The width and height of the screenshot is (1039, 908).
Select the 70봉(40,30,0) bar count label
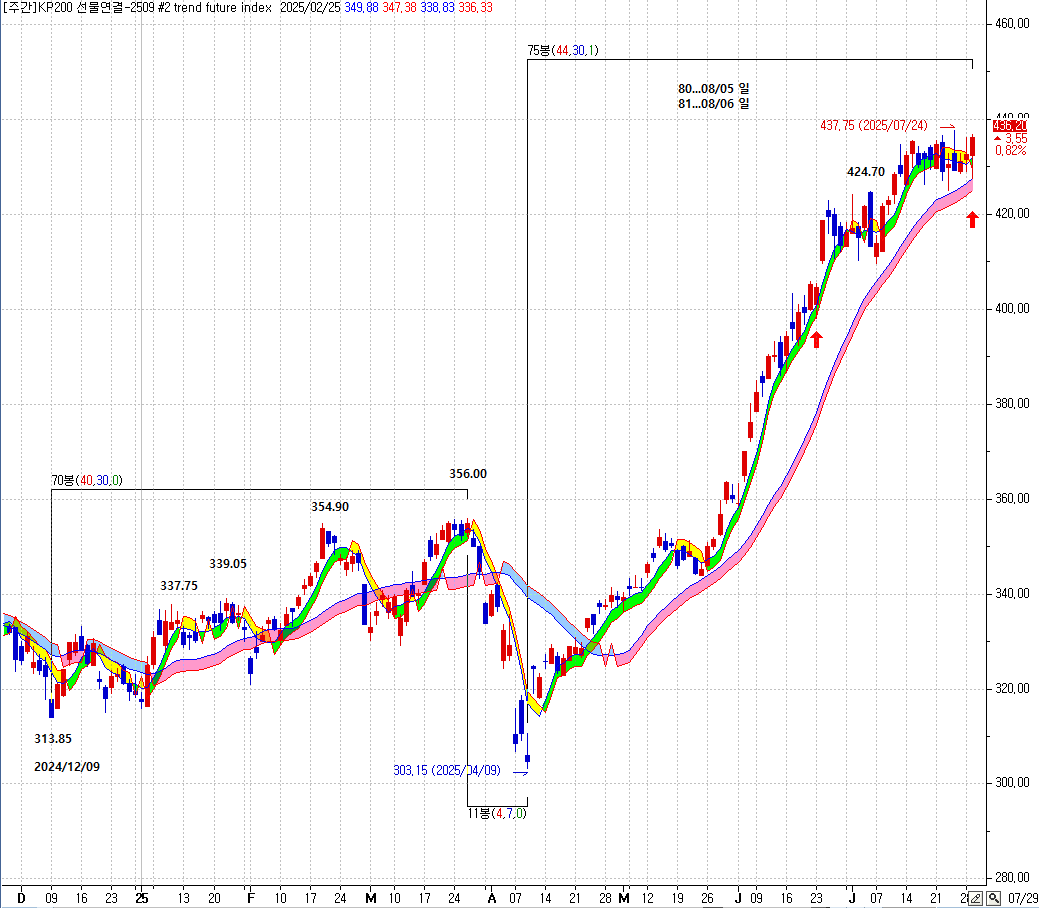pyautogui.click(x=87, y=481)
